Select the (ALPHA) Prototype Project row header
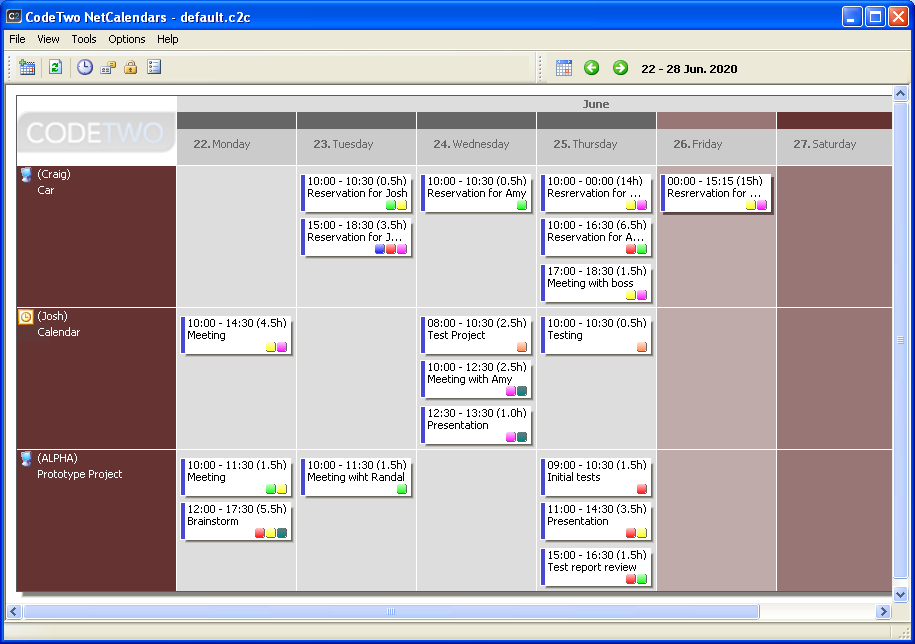915x644 pixels. (96, 520)
